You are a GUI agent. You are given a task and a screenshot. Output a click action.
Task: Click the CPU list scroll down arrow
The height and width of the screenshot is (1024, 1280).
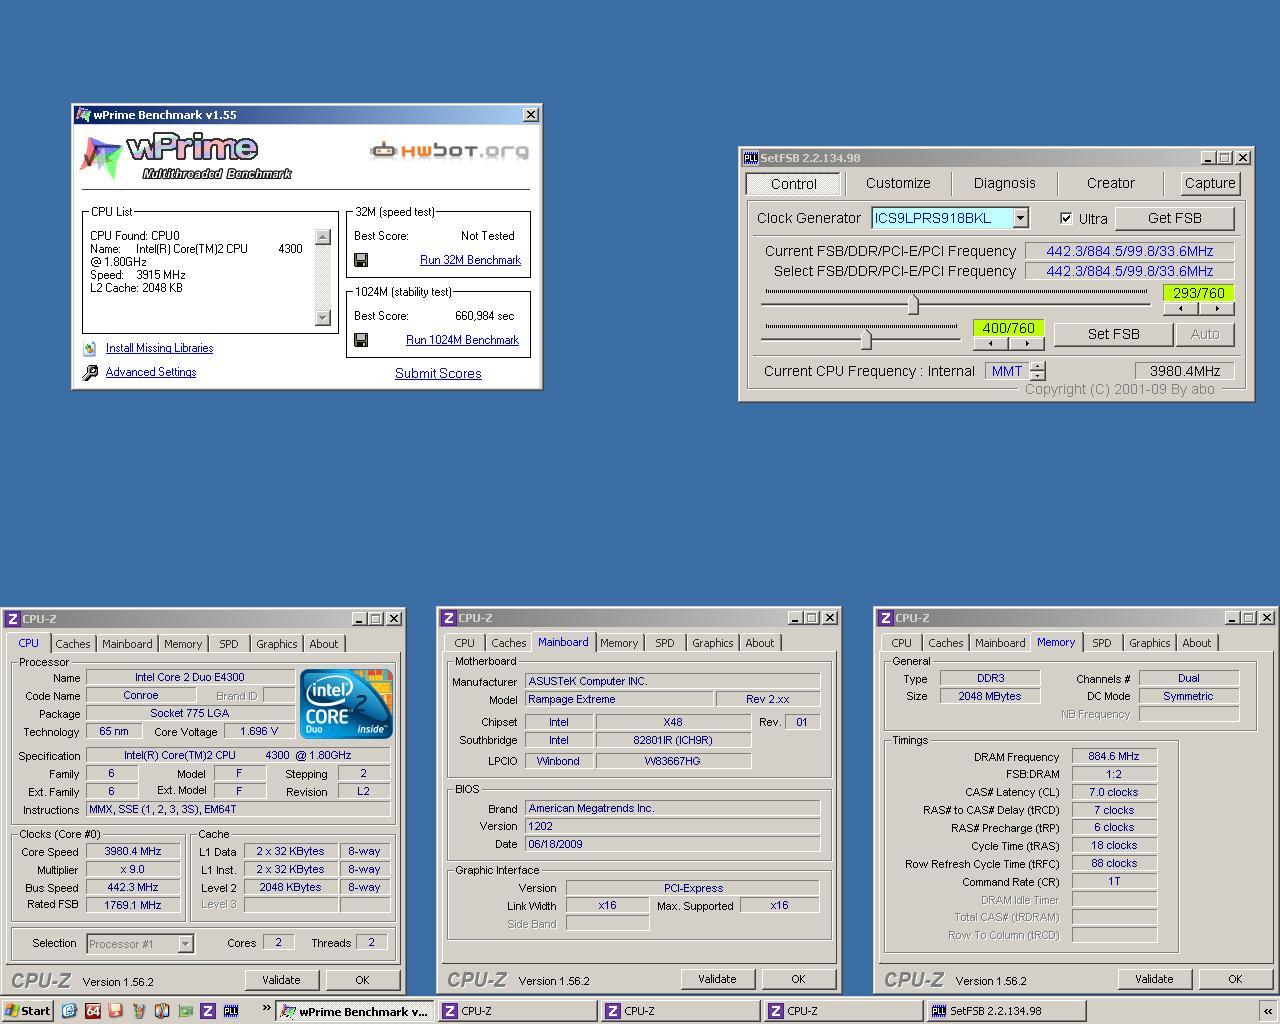(x=322, y=317)
